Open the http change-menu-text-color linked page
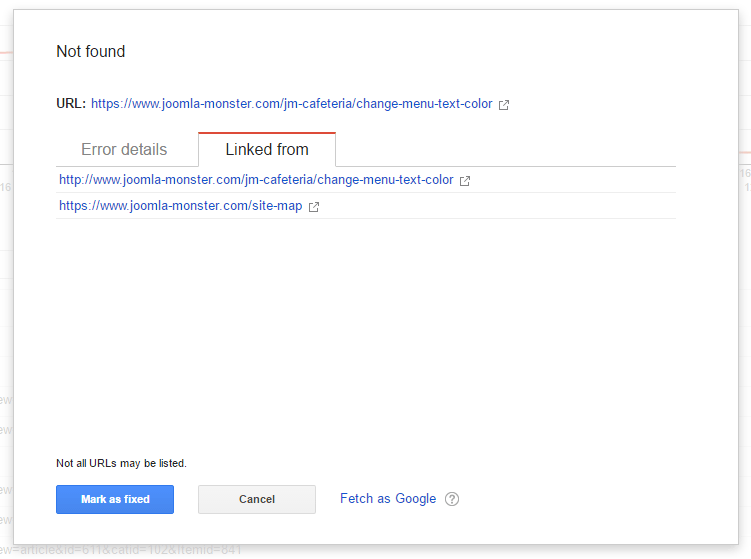 pos(256,180)
